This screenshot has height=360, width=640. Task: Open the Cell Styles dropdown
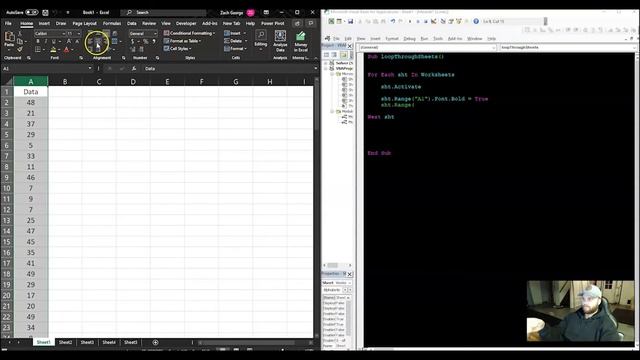[178, 49]
